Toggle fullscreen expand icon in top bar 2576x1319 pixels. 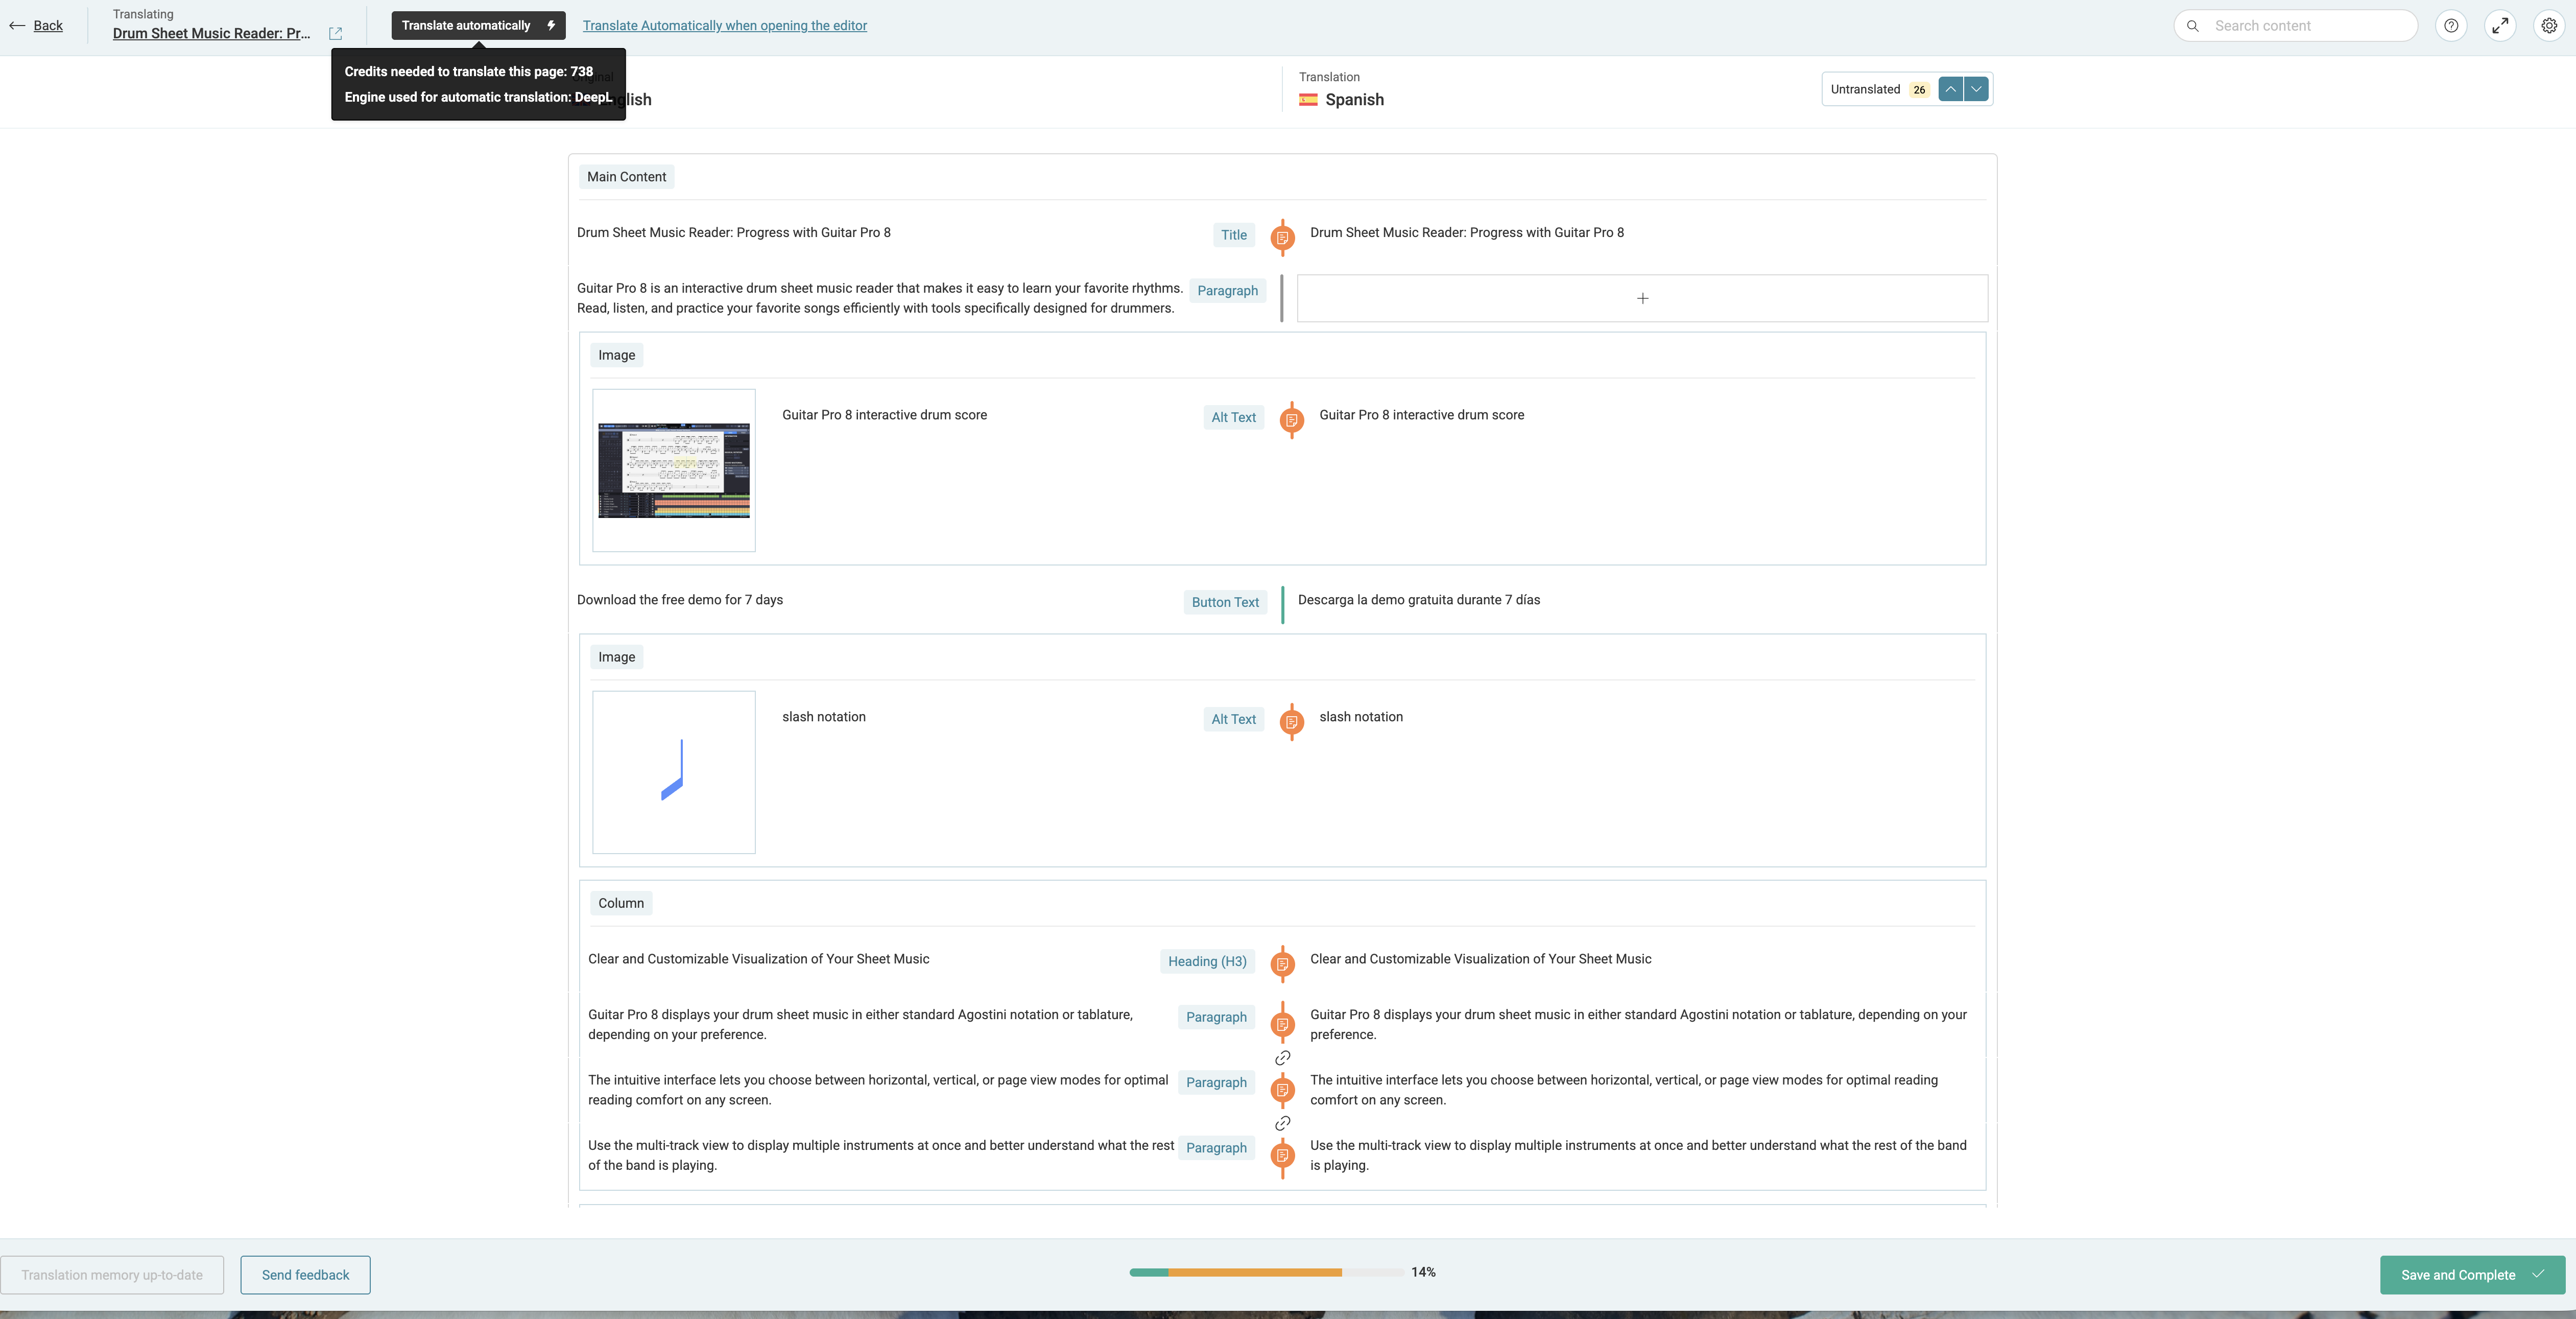point(2500,26)
